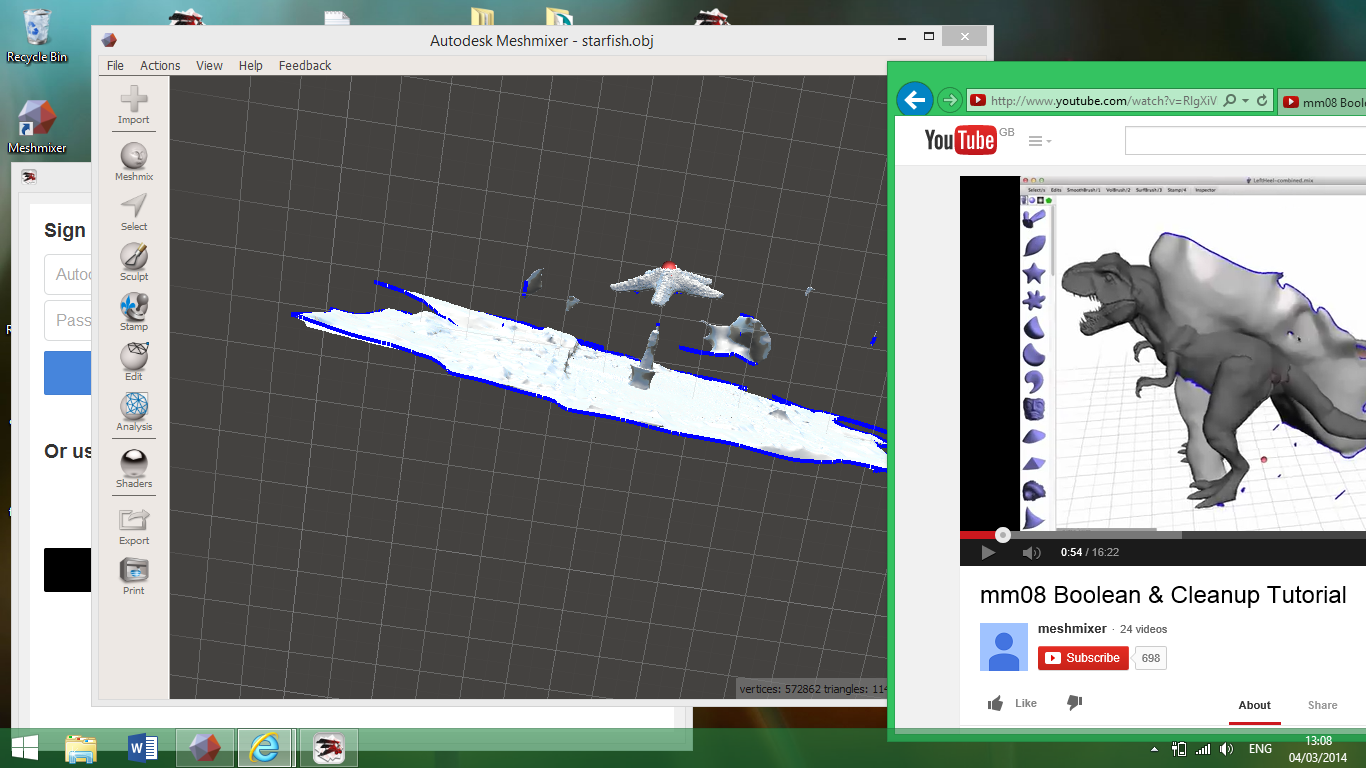
Task: Click the vertices and triangles status text
Action: tap(813, 688)
